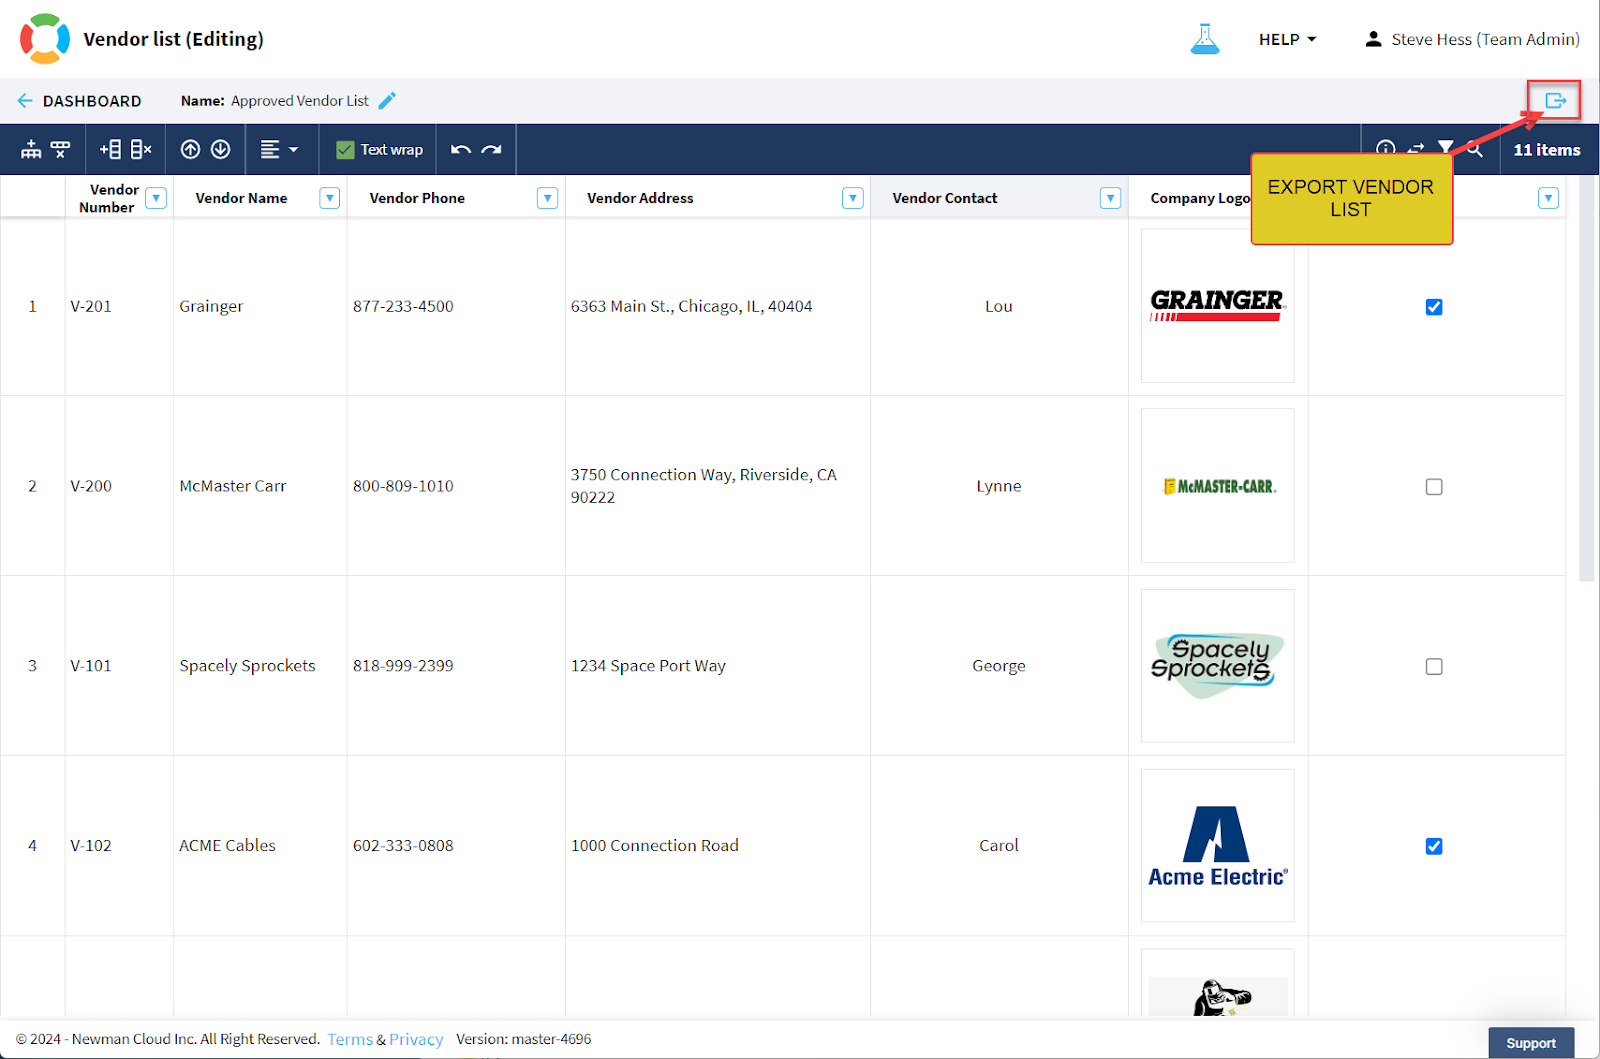Screen dimensions: 1600x1059
Task: Open Vendor Phone column filter dropdown
Action: pyautogui.click(x=547, y=198)
